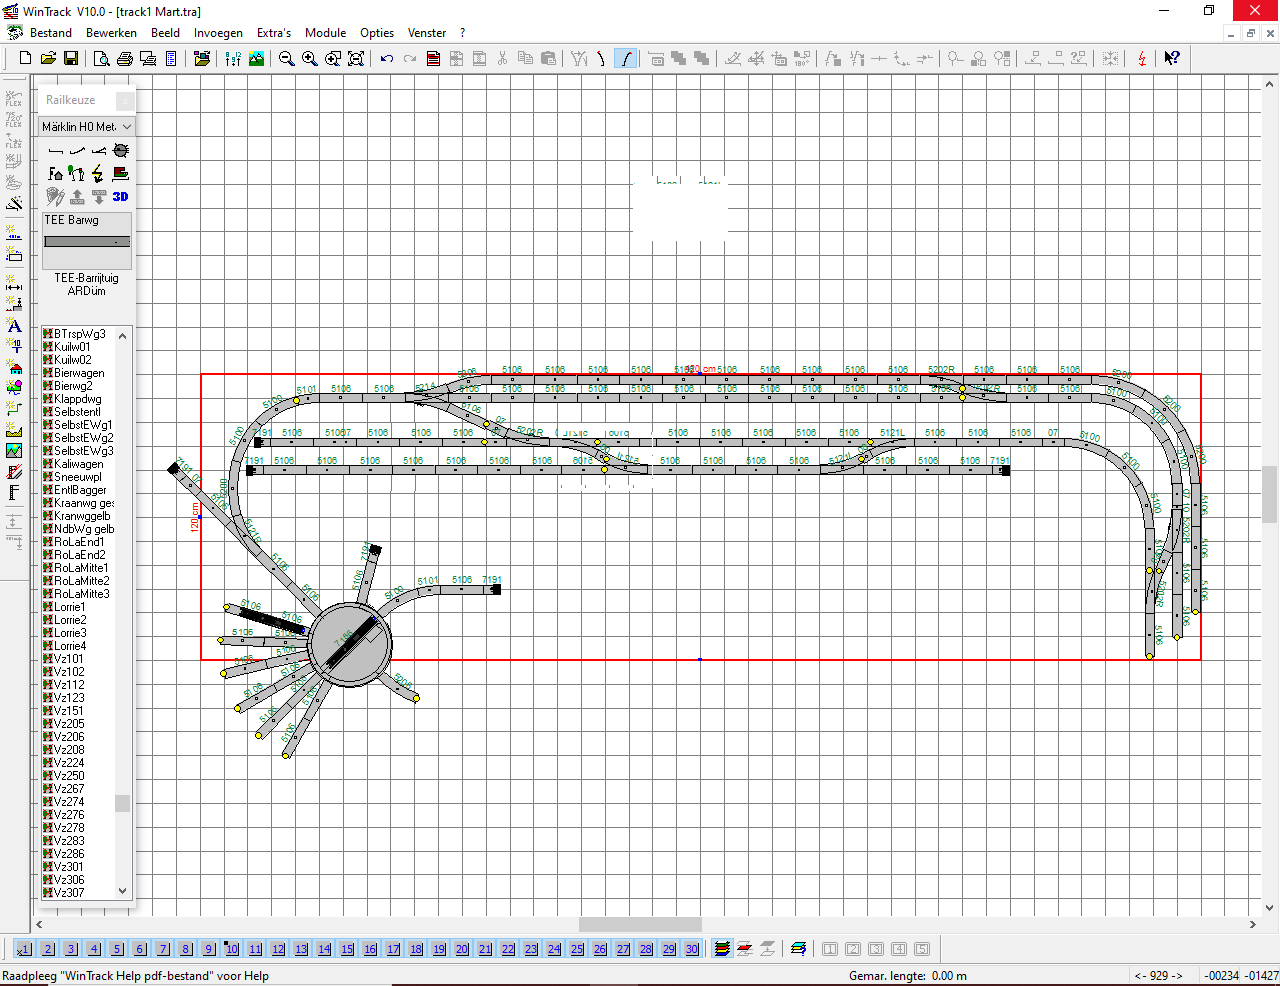Open the Bestand menu
The height and width of the screenshot is (986, 1280).
tap(51, 33)
